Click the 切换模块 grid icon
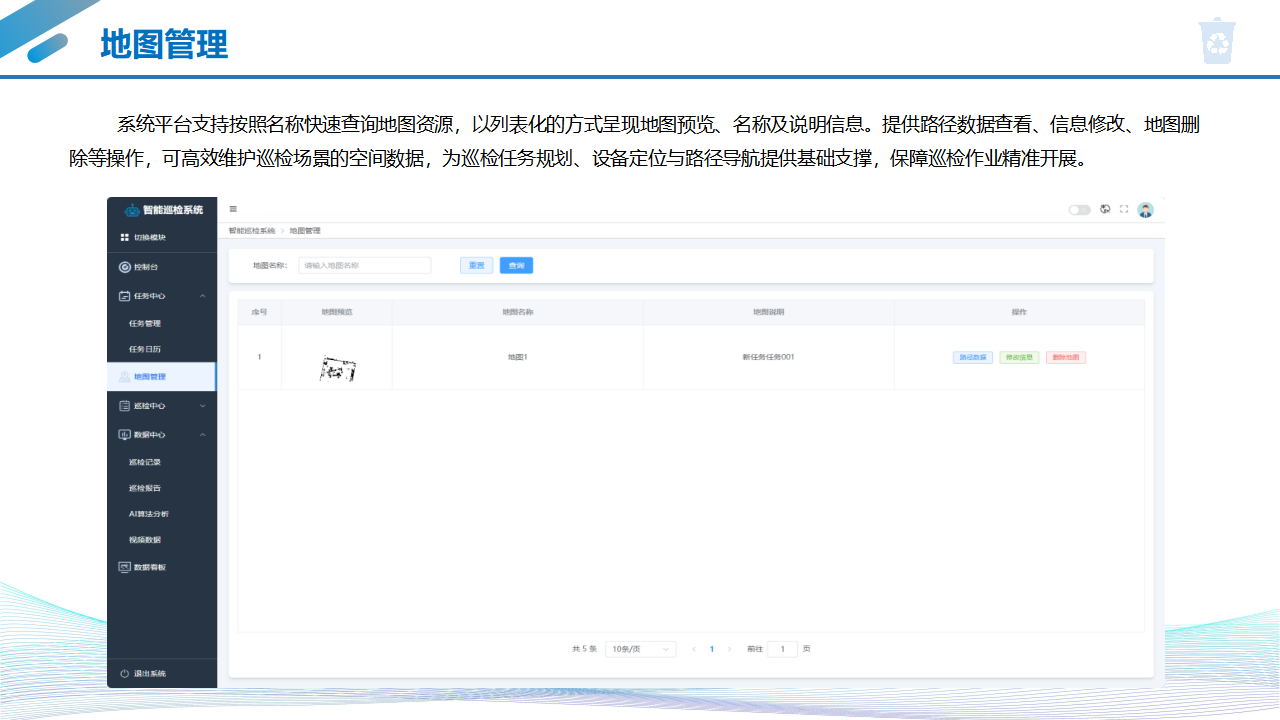 point(125,238)
